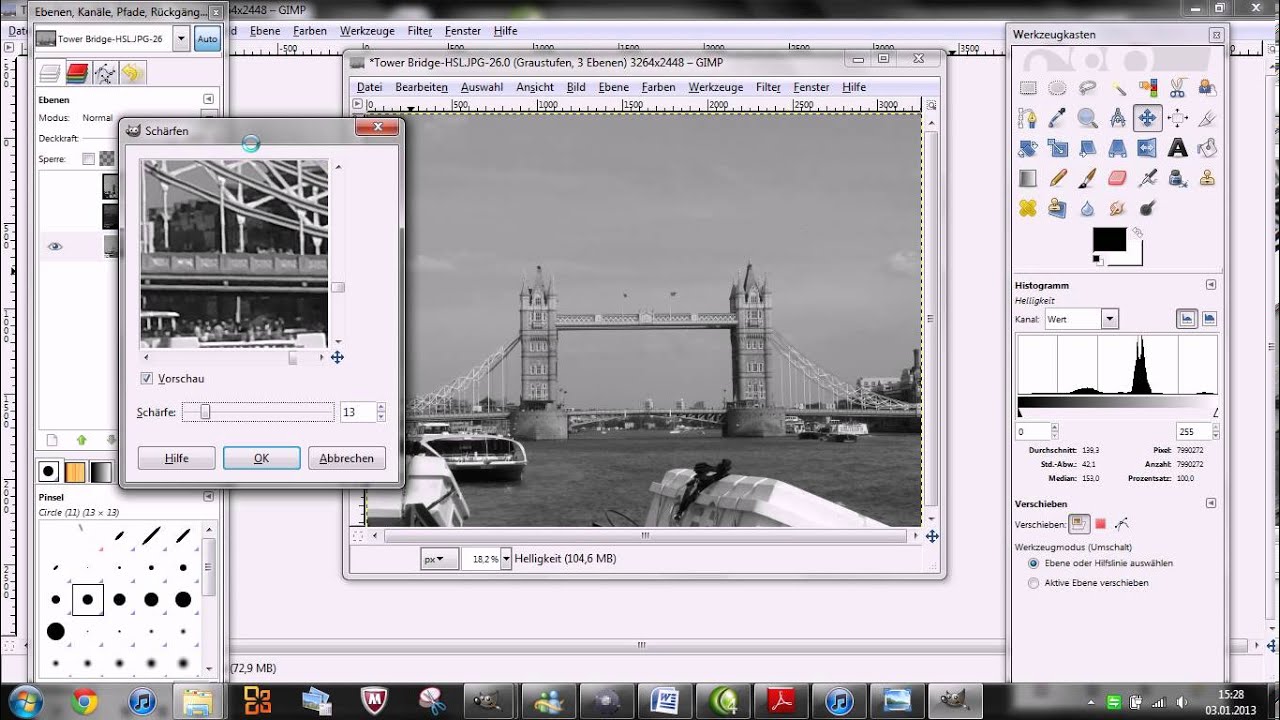Viewport: 1280px width, 720px height.
Task: Open the px unit dropdown in status bar
Action: pyautogui.click(x=439, y=559)
